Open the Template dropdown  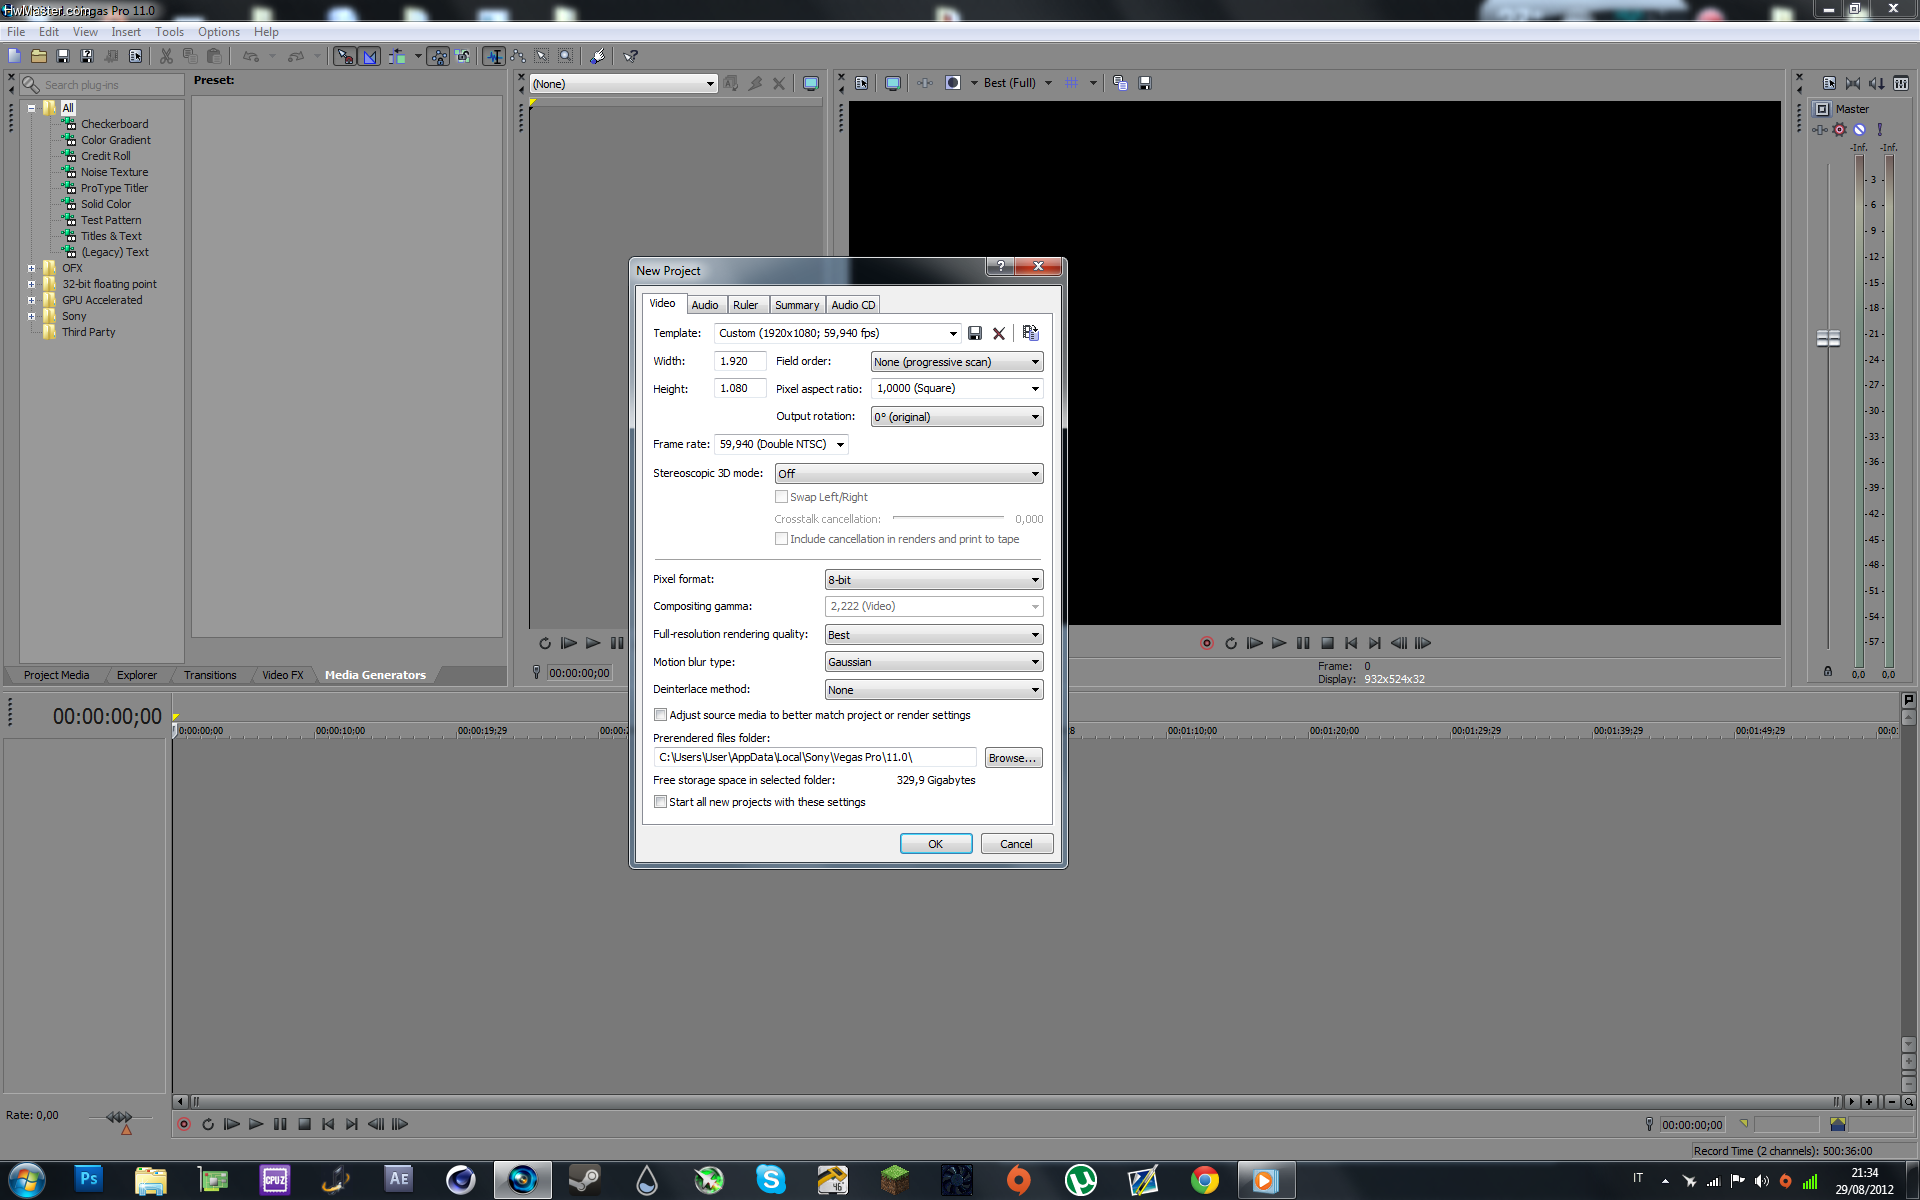pyautogui.click(x=838, y=333)
